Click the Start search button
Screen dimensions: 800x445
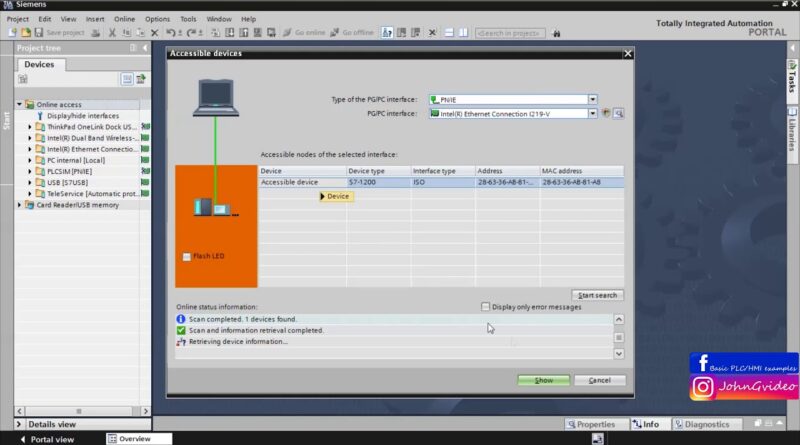tap(597, 295)
